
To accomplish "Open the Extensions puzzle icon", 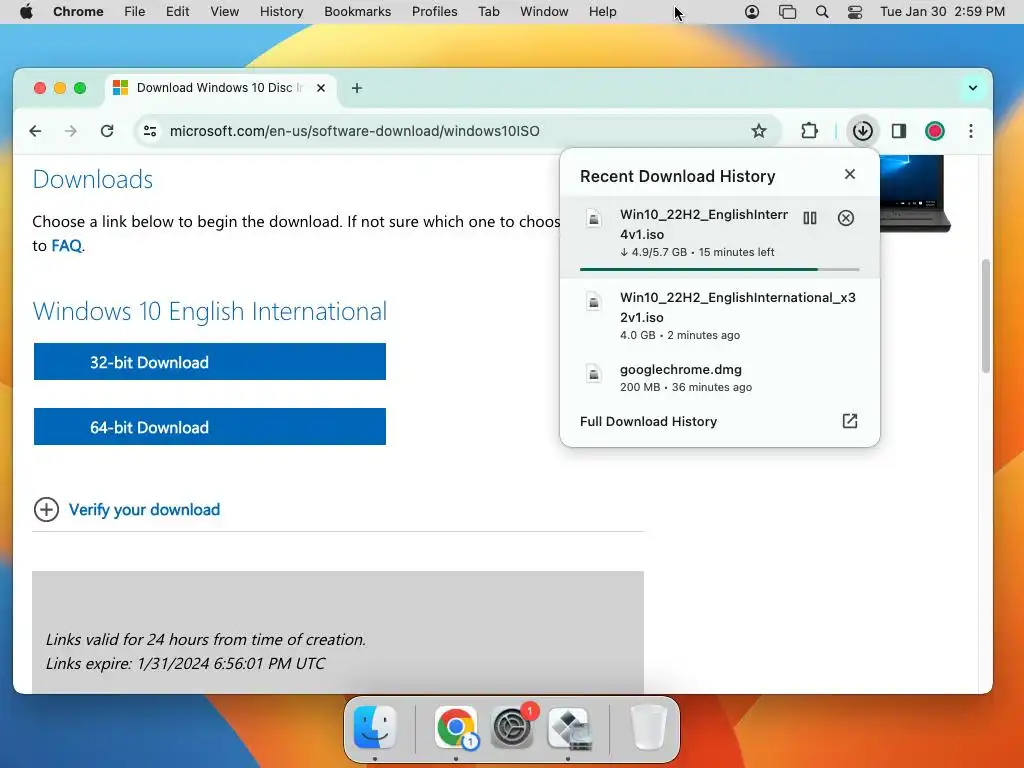I will [x=809, y=131].
